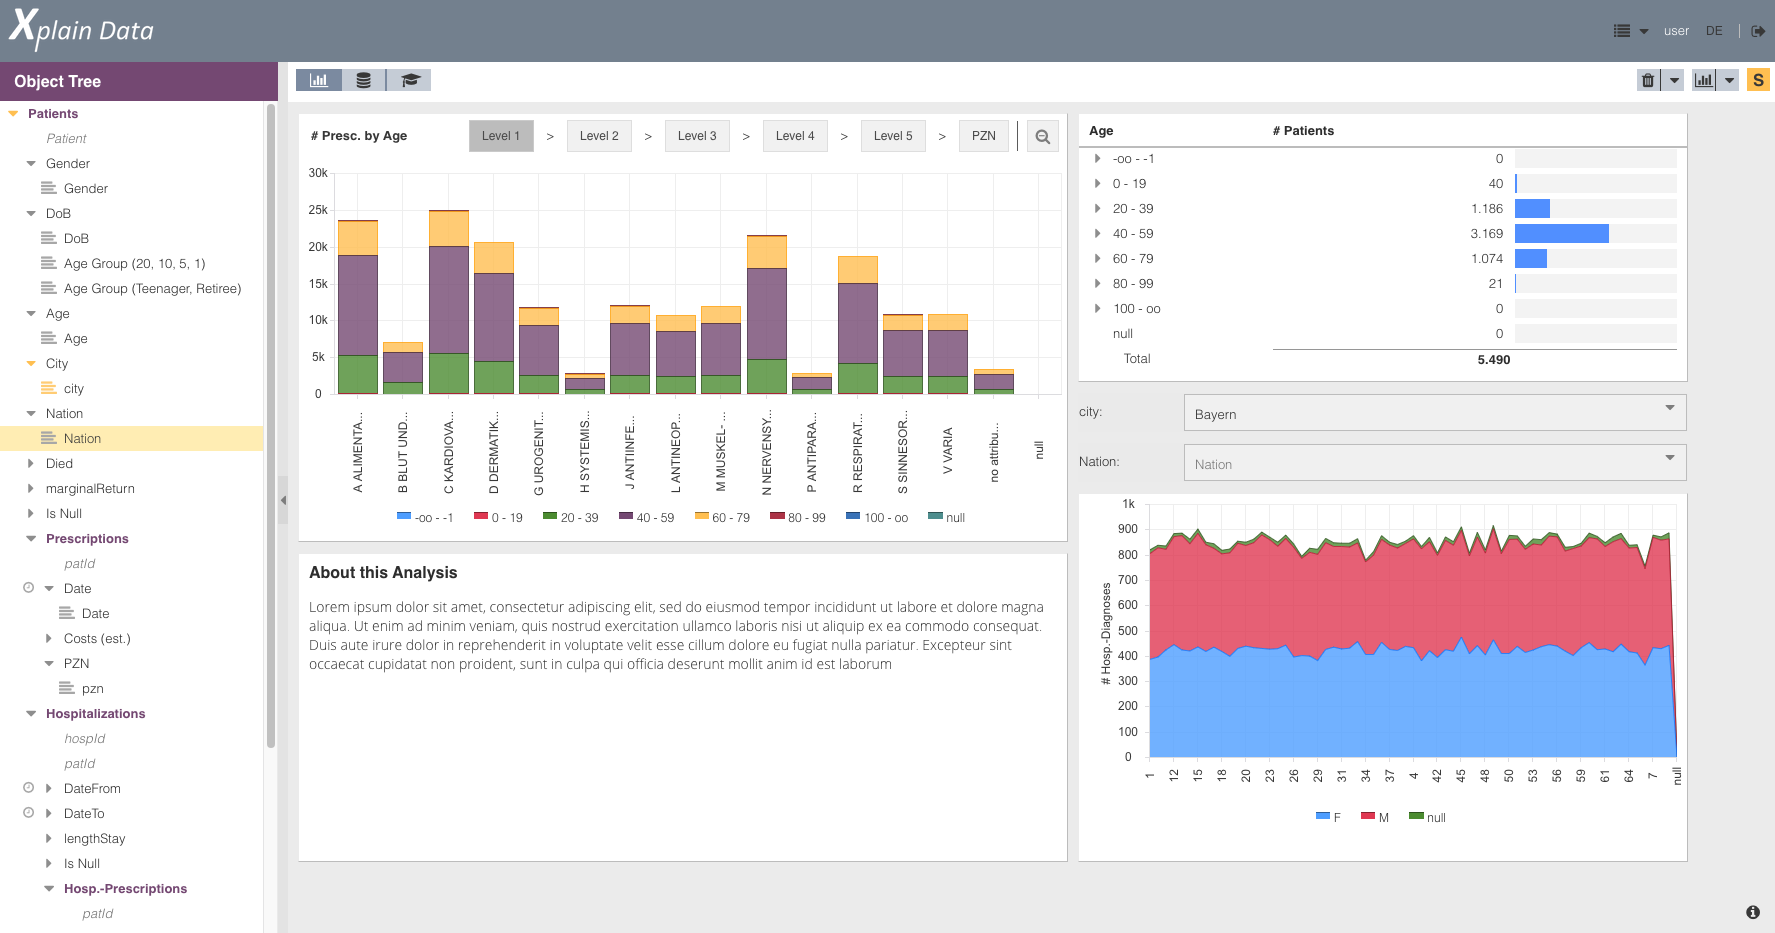1775x933 pixels.
Task: Expand the Died tree node
Action: pyautogui.click(x=31, y=463)
